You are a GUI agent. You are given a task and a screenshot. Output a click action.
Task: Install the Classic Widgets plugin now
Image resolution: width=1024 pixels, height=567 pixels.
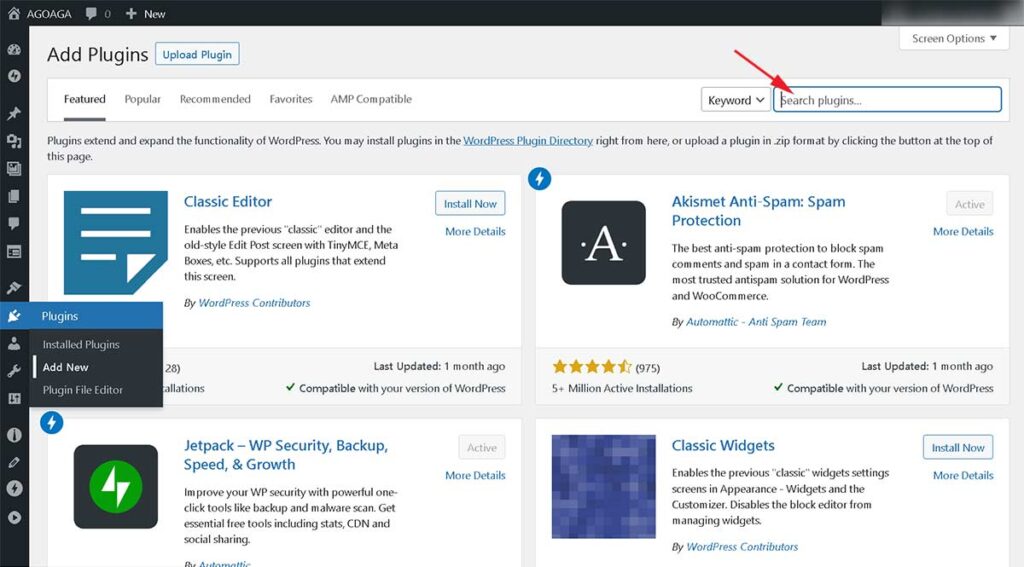pos(958,447)
